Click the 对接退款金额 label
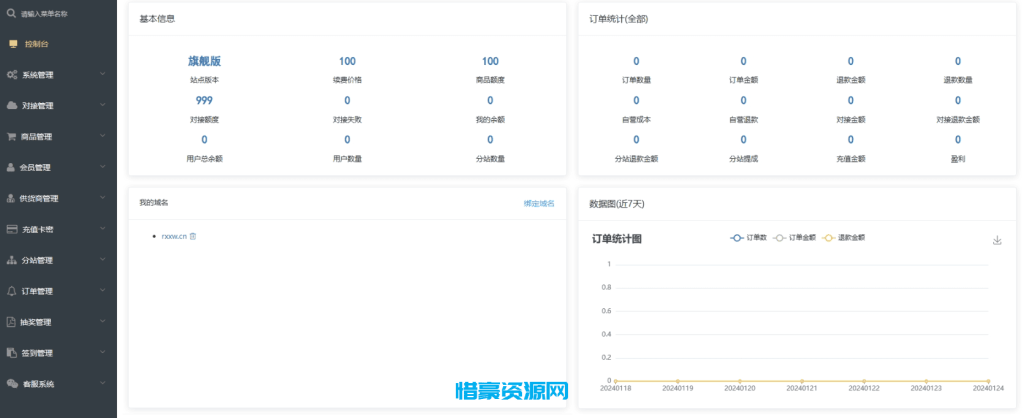The width and height of the screenshot is (1024, 418). [958, 120]
